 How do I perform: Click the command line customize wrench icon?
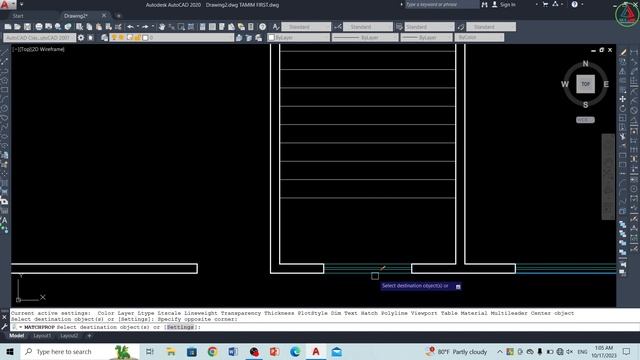coord(4,327)
